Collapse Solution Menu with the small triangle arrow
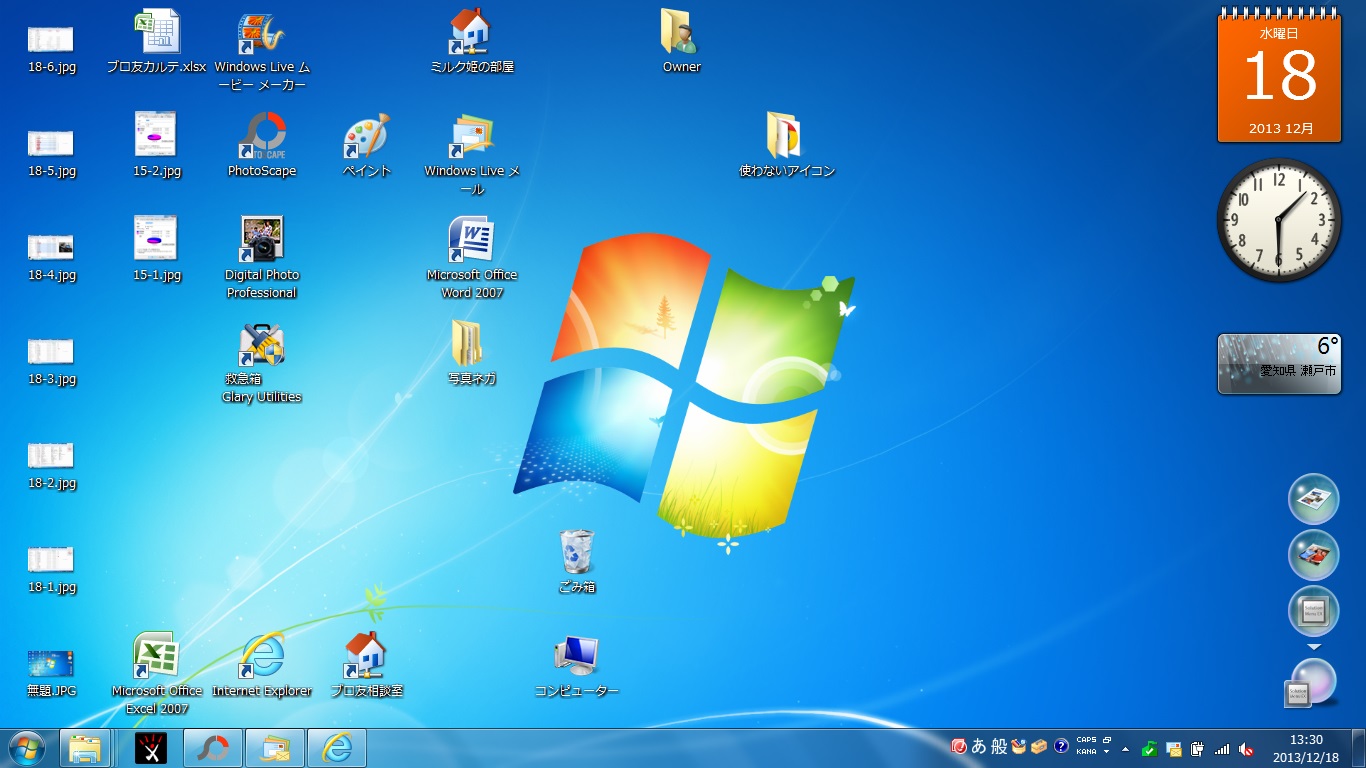This screenshot has width=1366, height=768. [x=1314, y=648]
